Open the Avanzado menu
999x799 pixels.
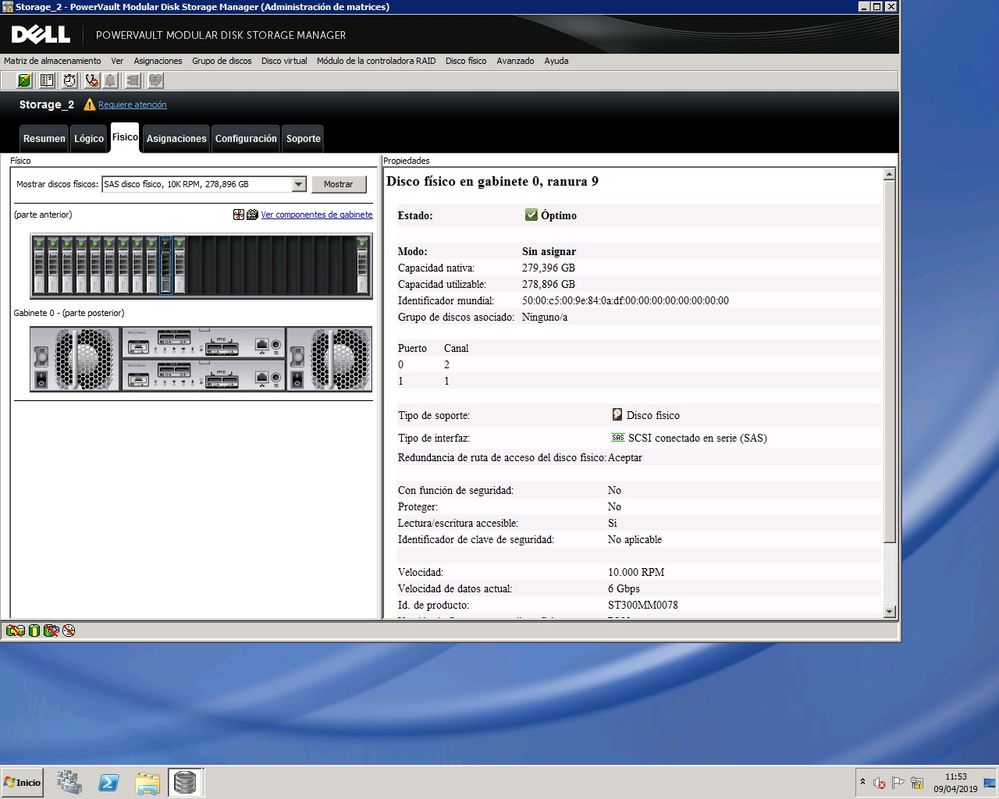(515, 61)
